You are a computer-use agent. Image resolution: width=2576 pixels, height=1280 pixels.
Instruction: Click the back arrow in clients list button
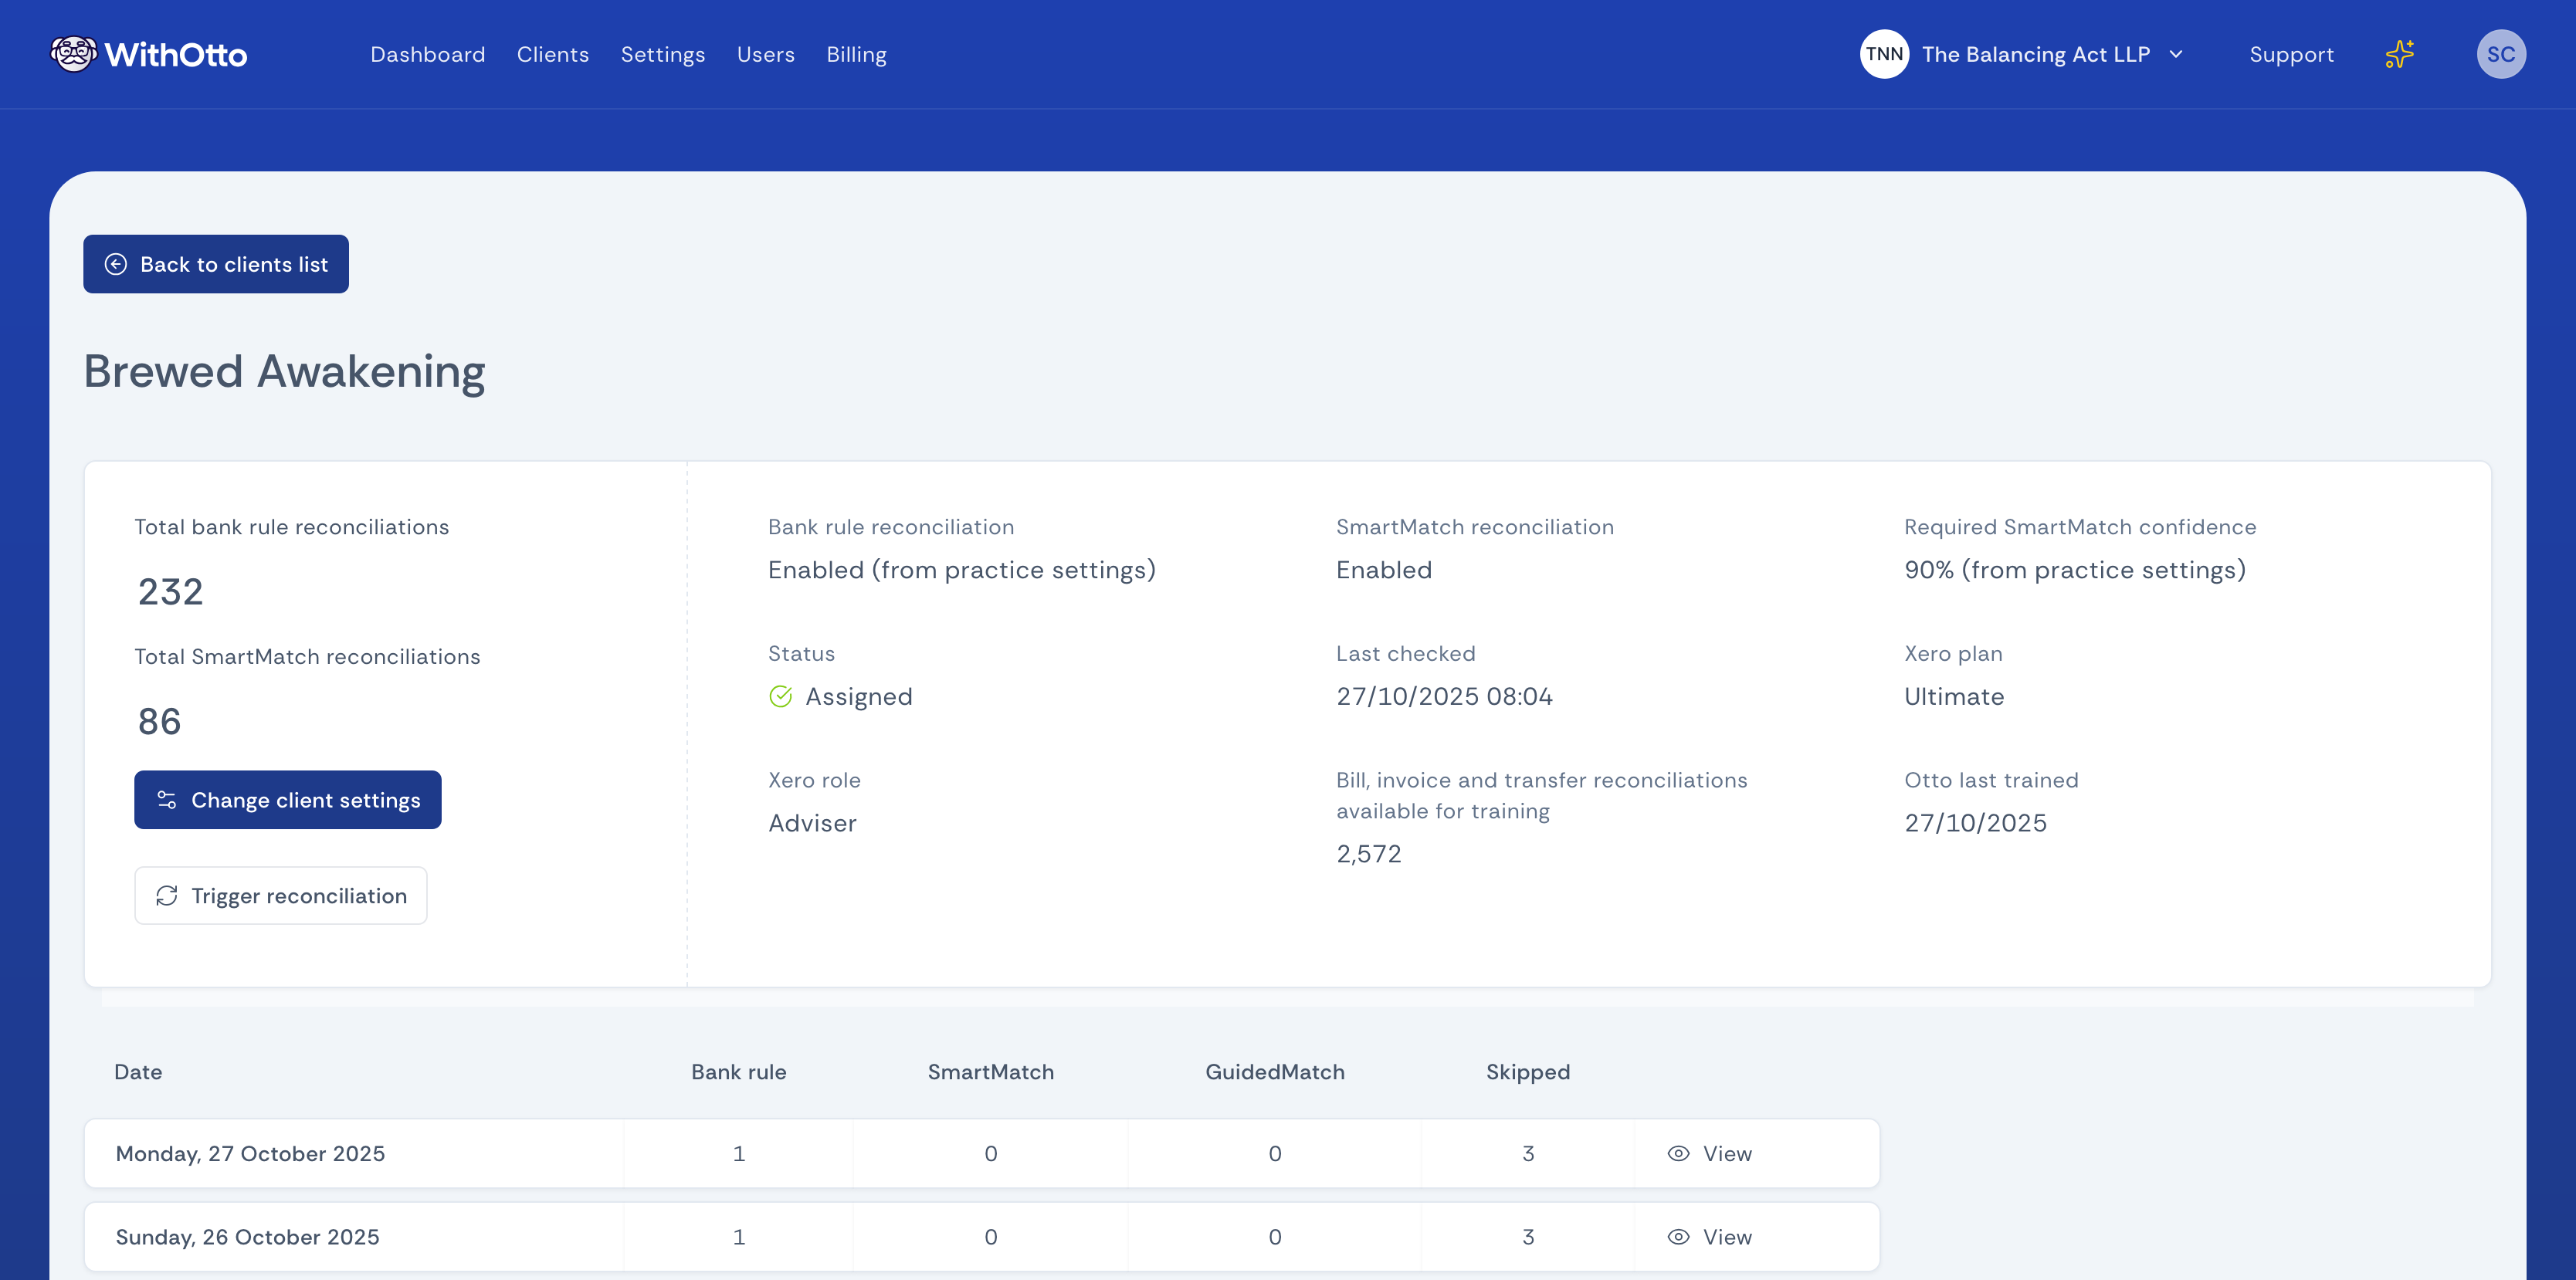tap(117, 264)
